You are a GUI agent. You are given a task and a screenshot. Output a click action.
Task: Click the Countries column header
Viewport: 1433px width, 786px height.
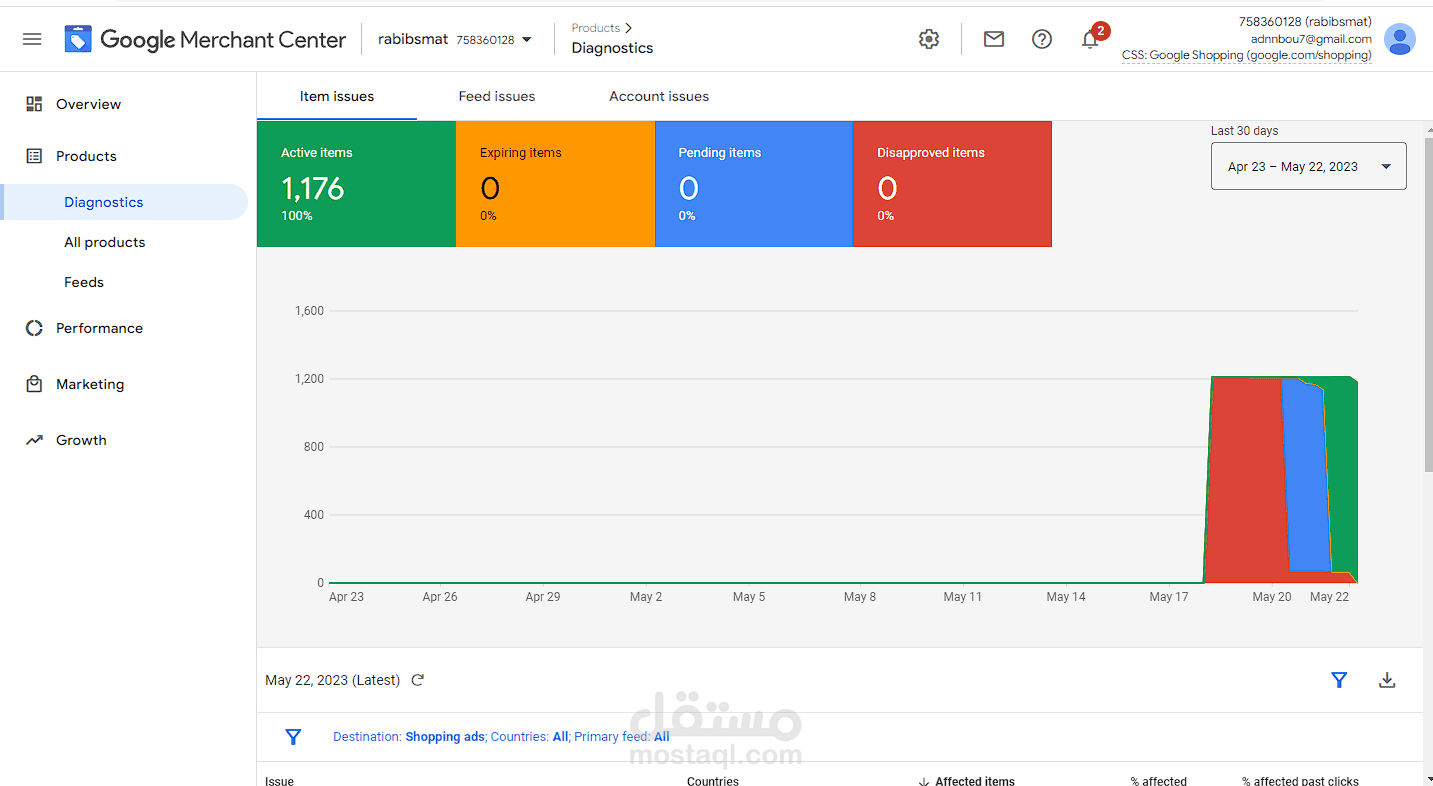tap(713, 781)
